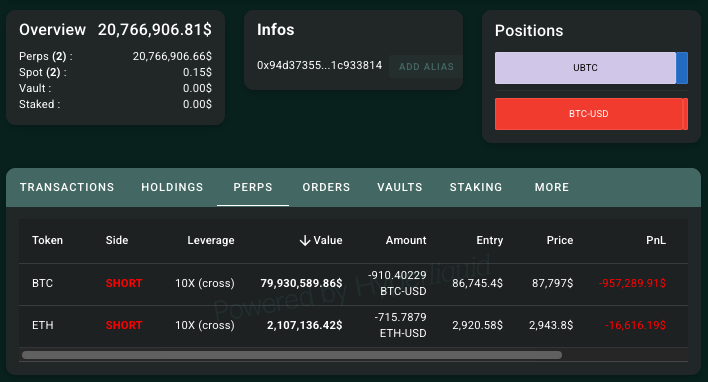This screenshot has height=382, width=708.
Task: Click the value 2,107,136.42$
Action: click(304, 325)
